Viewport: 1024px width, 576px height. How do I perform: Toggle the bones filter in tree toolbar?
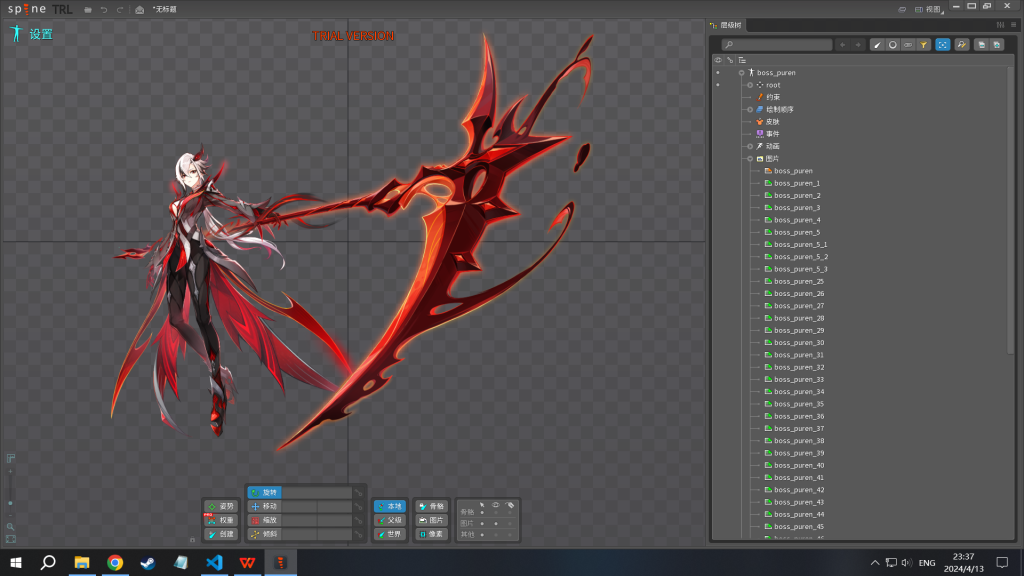877,45
